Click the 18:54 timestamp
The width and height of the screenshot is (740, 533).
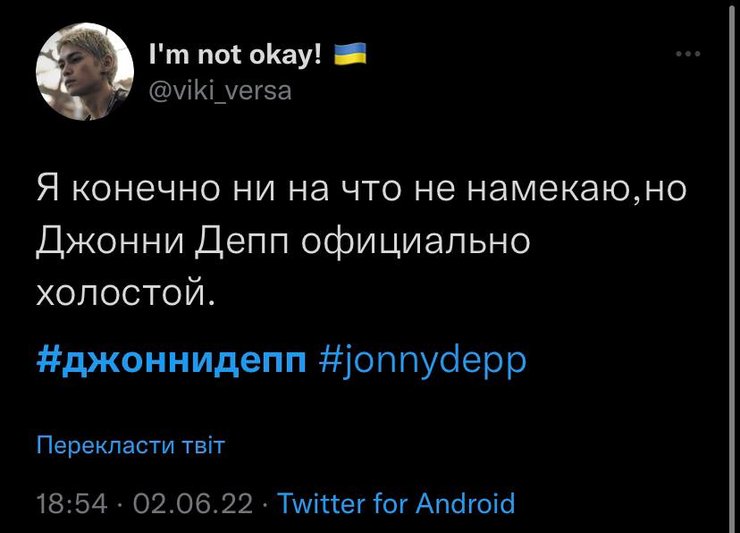pyautogui.click(x=71, y=503)
